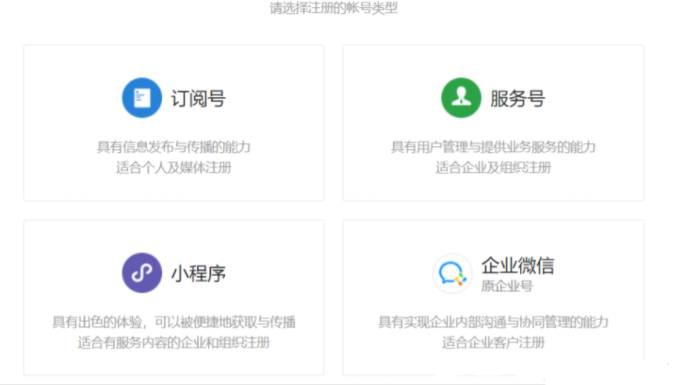The height and width of the screenshot is (385, 674).
Task: Click text 适合个人及媒体注册
Action: point(174,168)
